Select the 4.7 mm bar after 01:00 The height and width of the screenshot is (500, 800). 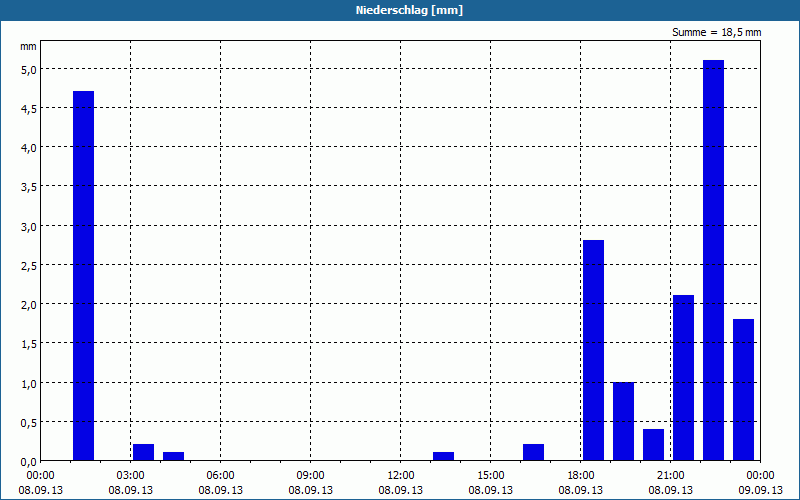pyautogui.click(x=83, y=276)
